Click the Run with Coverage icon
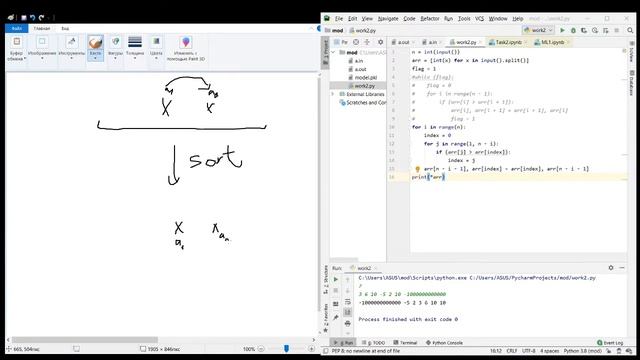Viewport: 640px width, 360px height. [584, 30]
